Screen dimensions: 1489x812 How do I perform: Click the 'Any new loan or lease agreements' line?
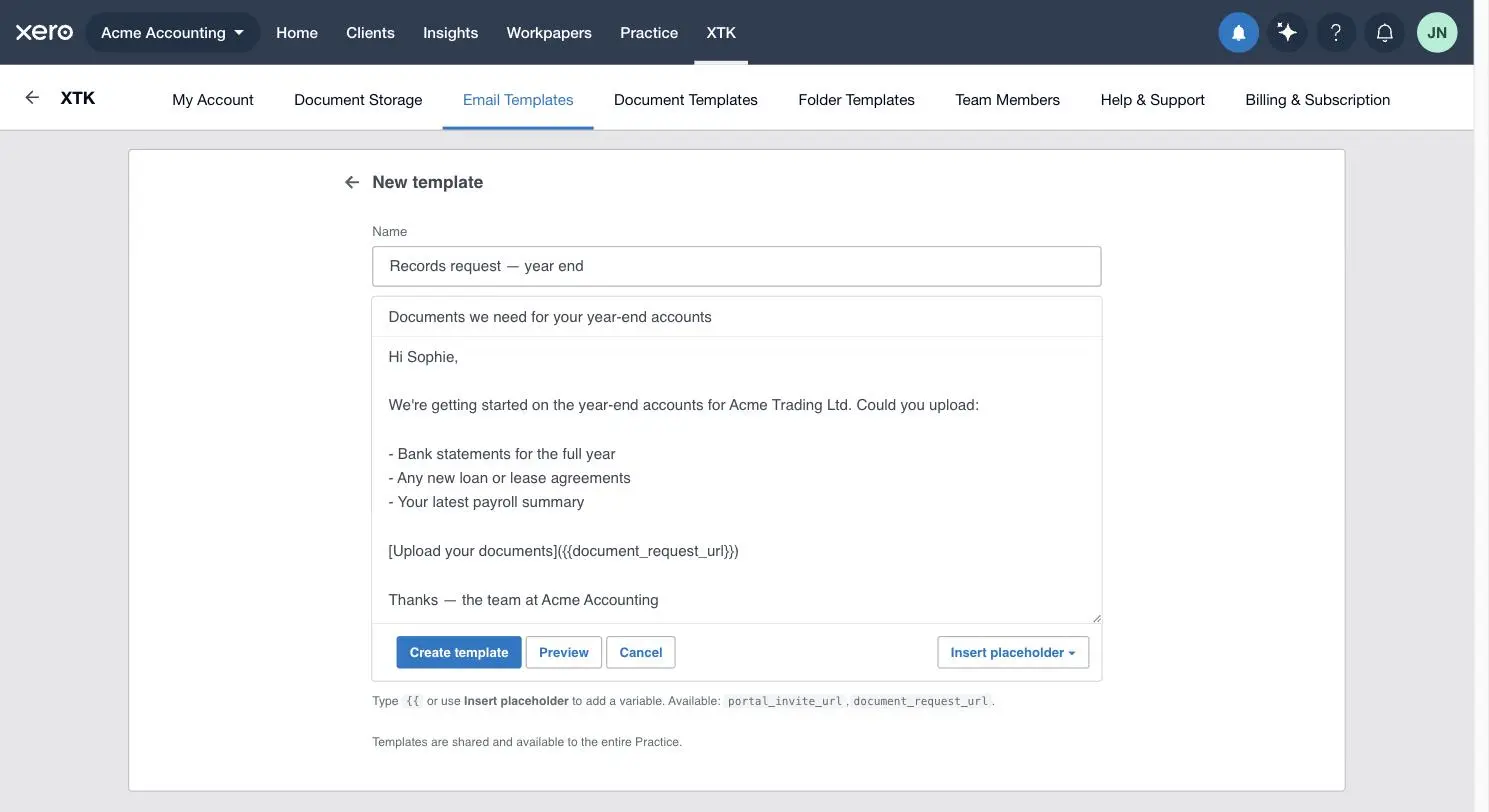coord(509,478)
